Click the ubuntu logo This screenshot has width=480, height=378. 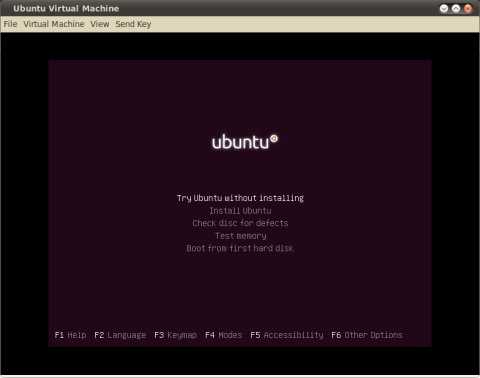tap(245, 142)
